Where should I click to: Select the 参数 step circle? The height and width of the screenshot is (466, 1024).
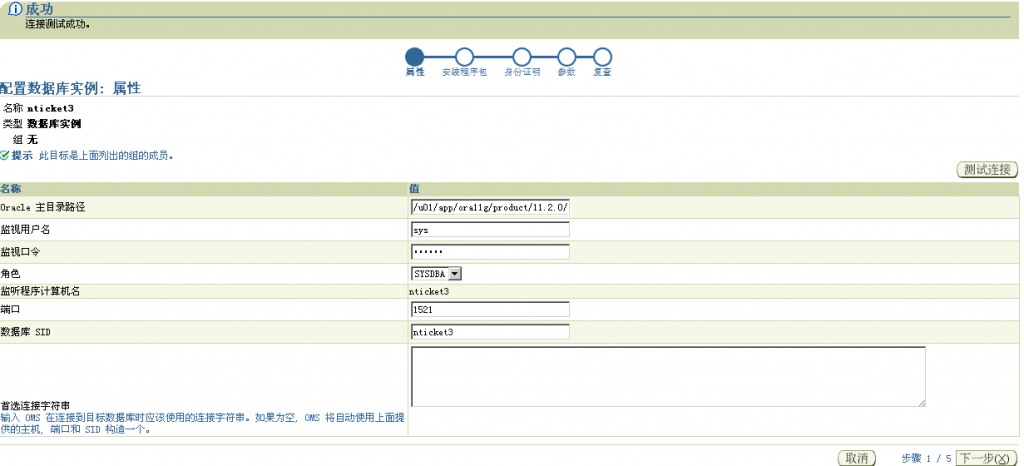[567, 57]
